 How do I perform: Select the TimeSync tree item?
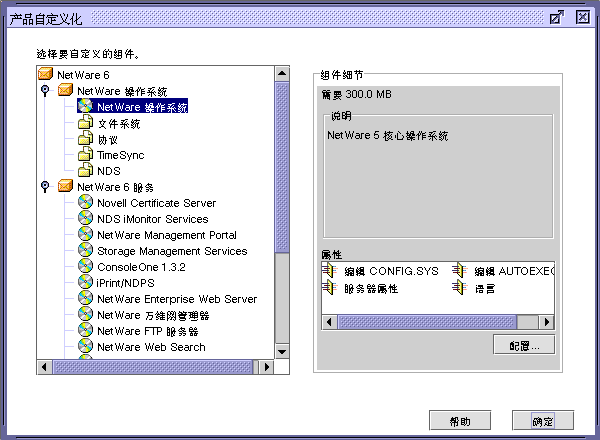click(121, 155)
